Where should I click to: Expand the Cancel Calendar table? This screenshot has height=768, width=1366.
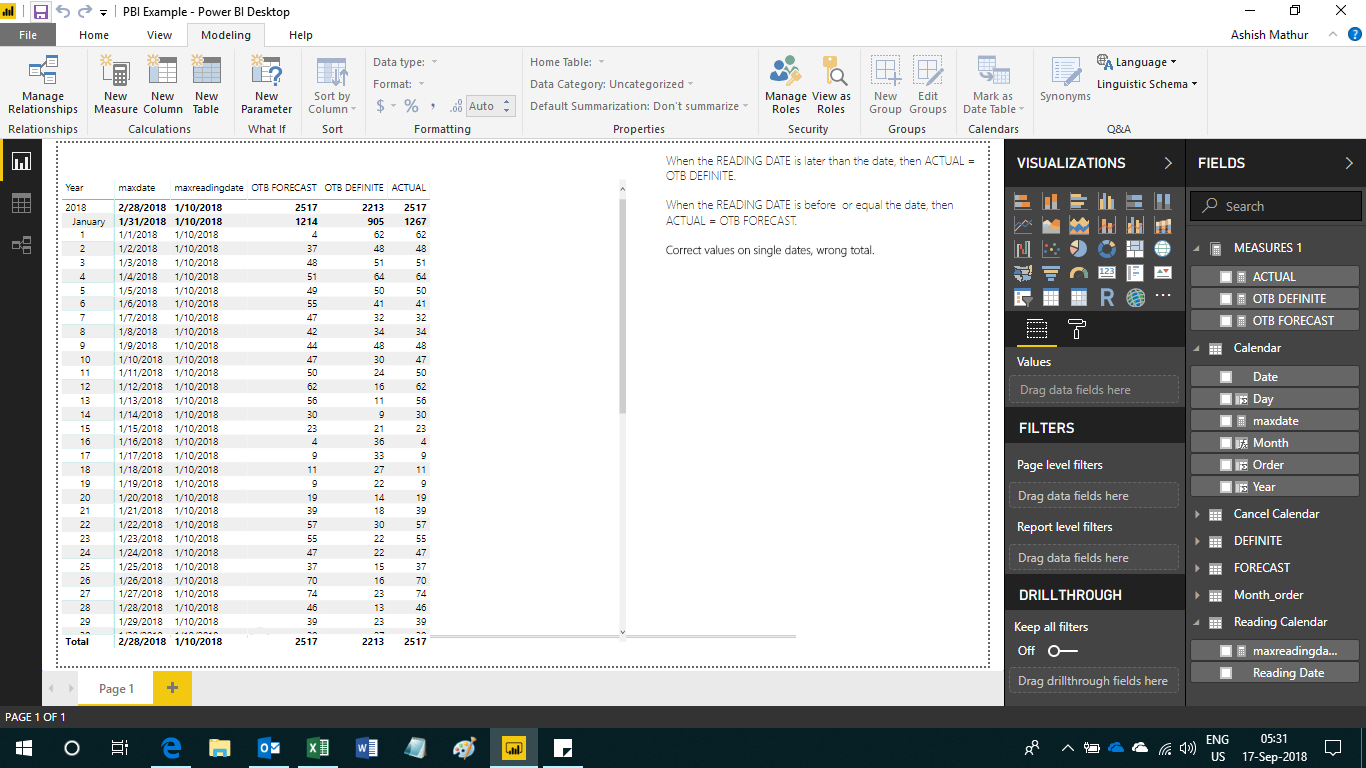1198,514
